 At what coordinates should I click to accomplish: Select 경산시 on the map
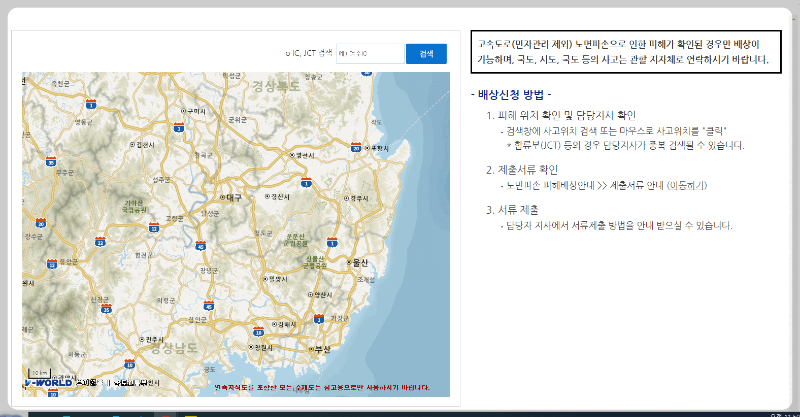277,197
